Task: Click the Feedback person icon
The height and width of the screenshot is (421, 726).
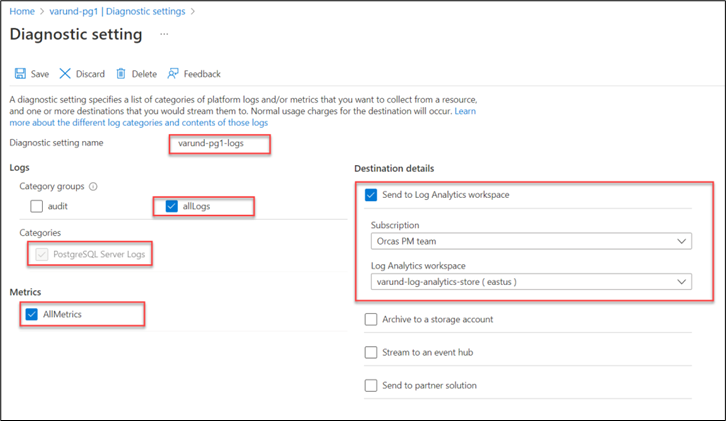Action: pos(173,73)
